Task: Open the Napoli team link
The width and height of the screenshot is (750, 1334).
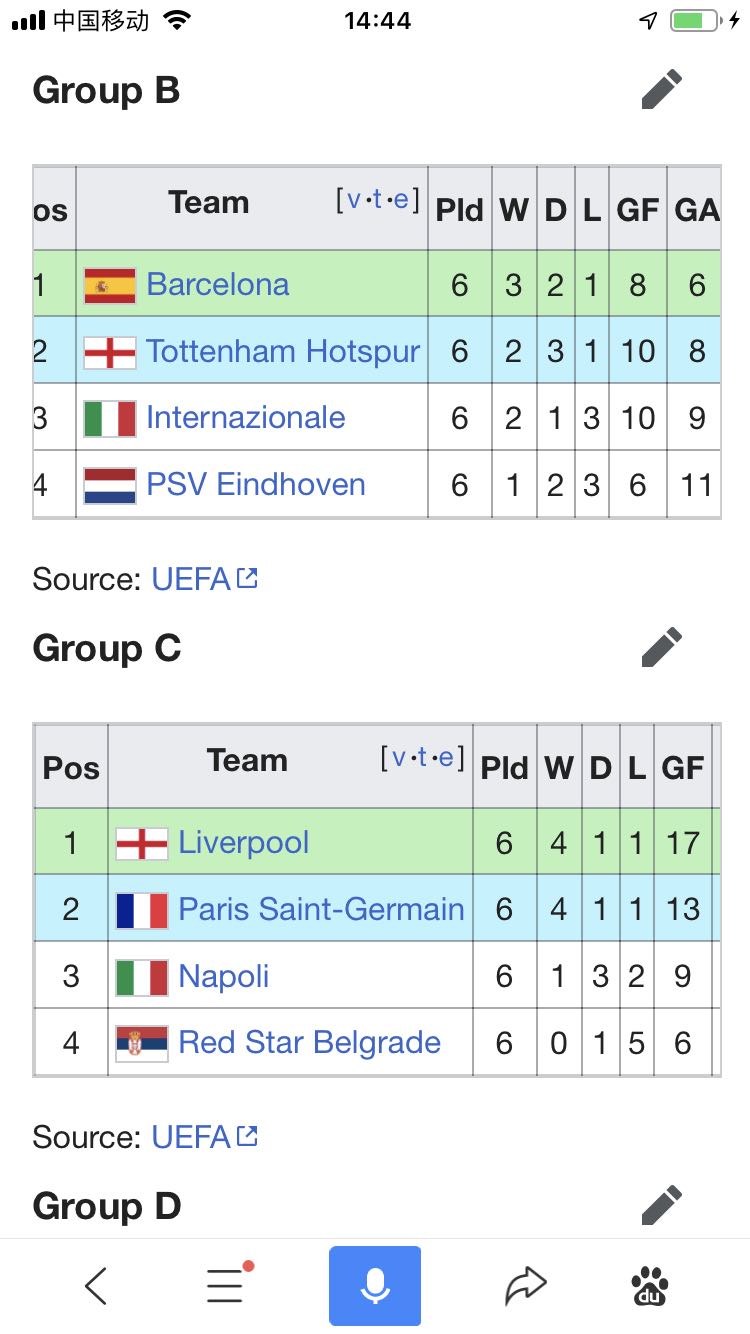Action: pyautogui.click(x=224, y=975)
